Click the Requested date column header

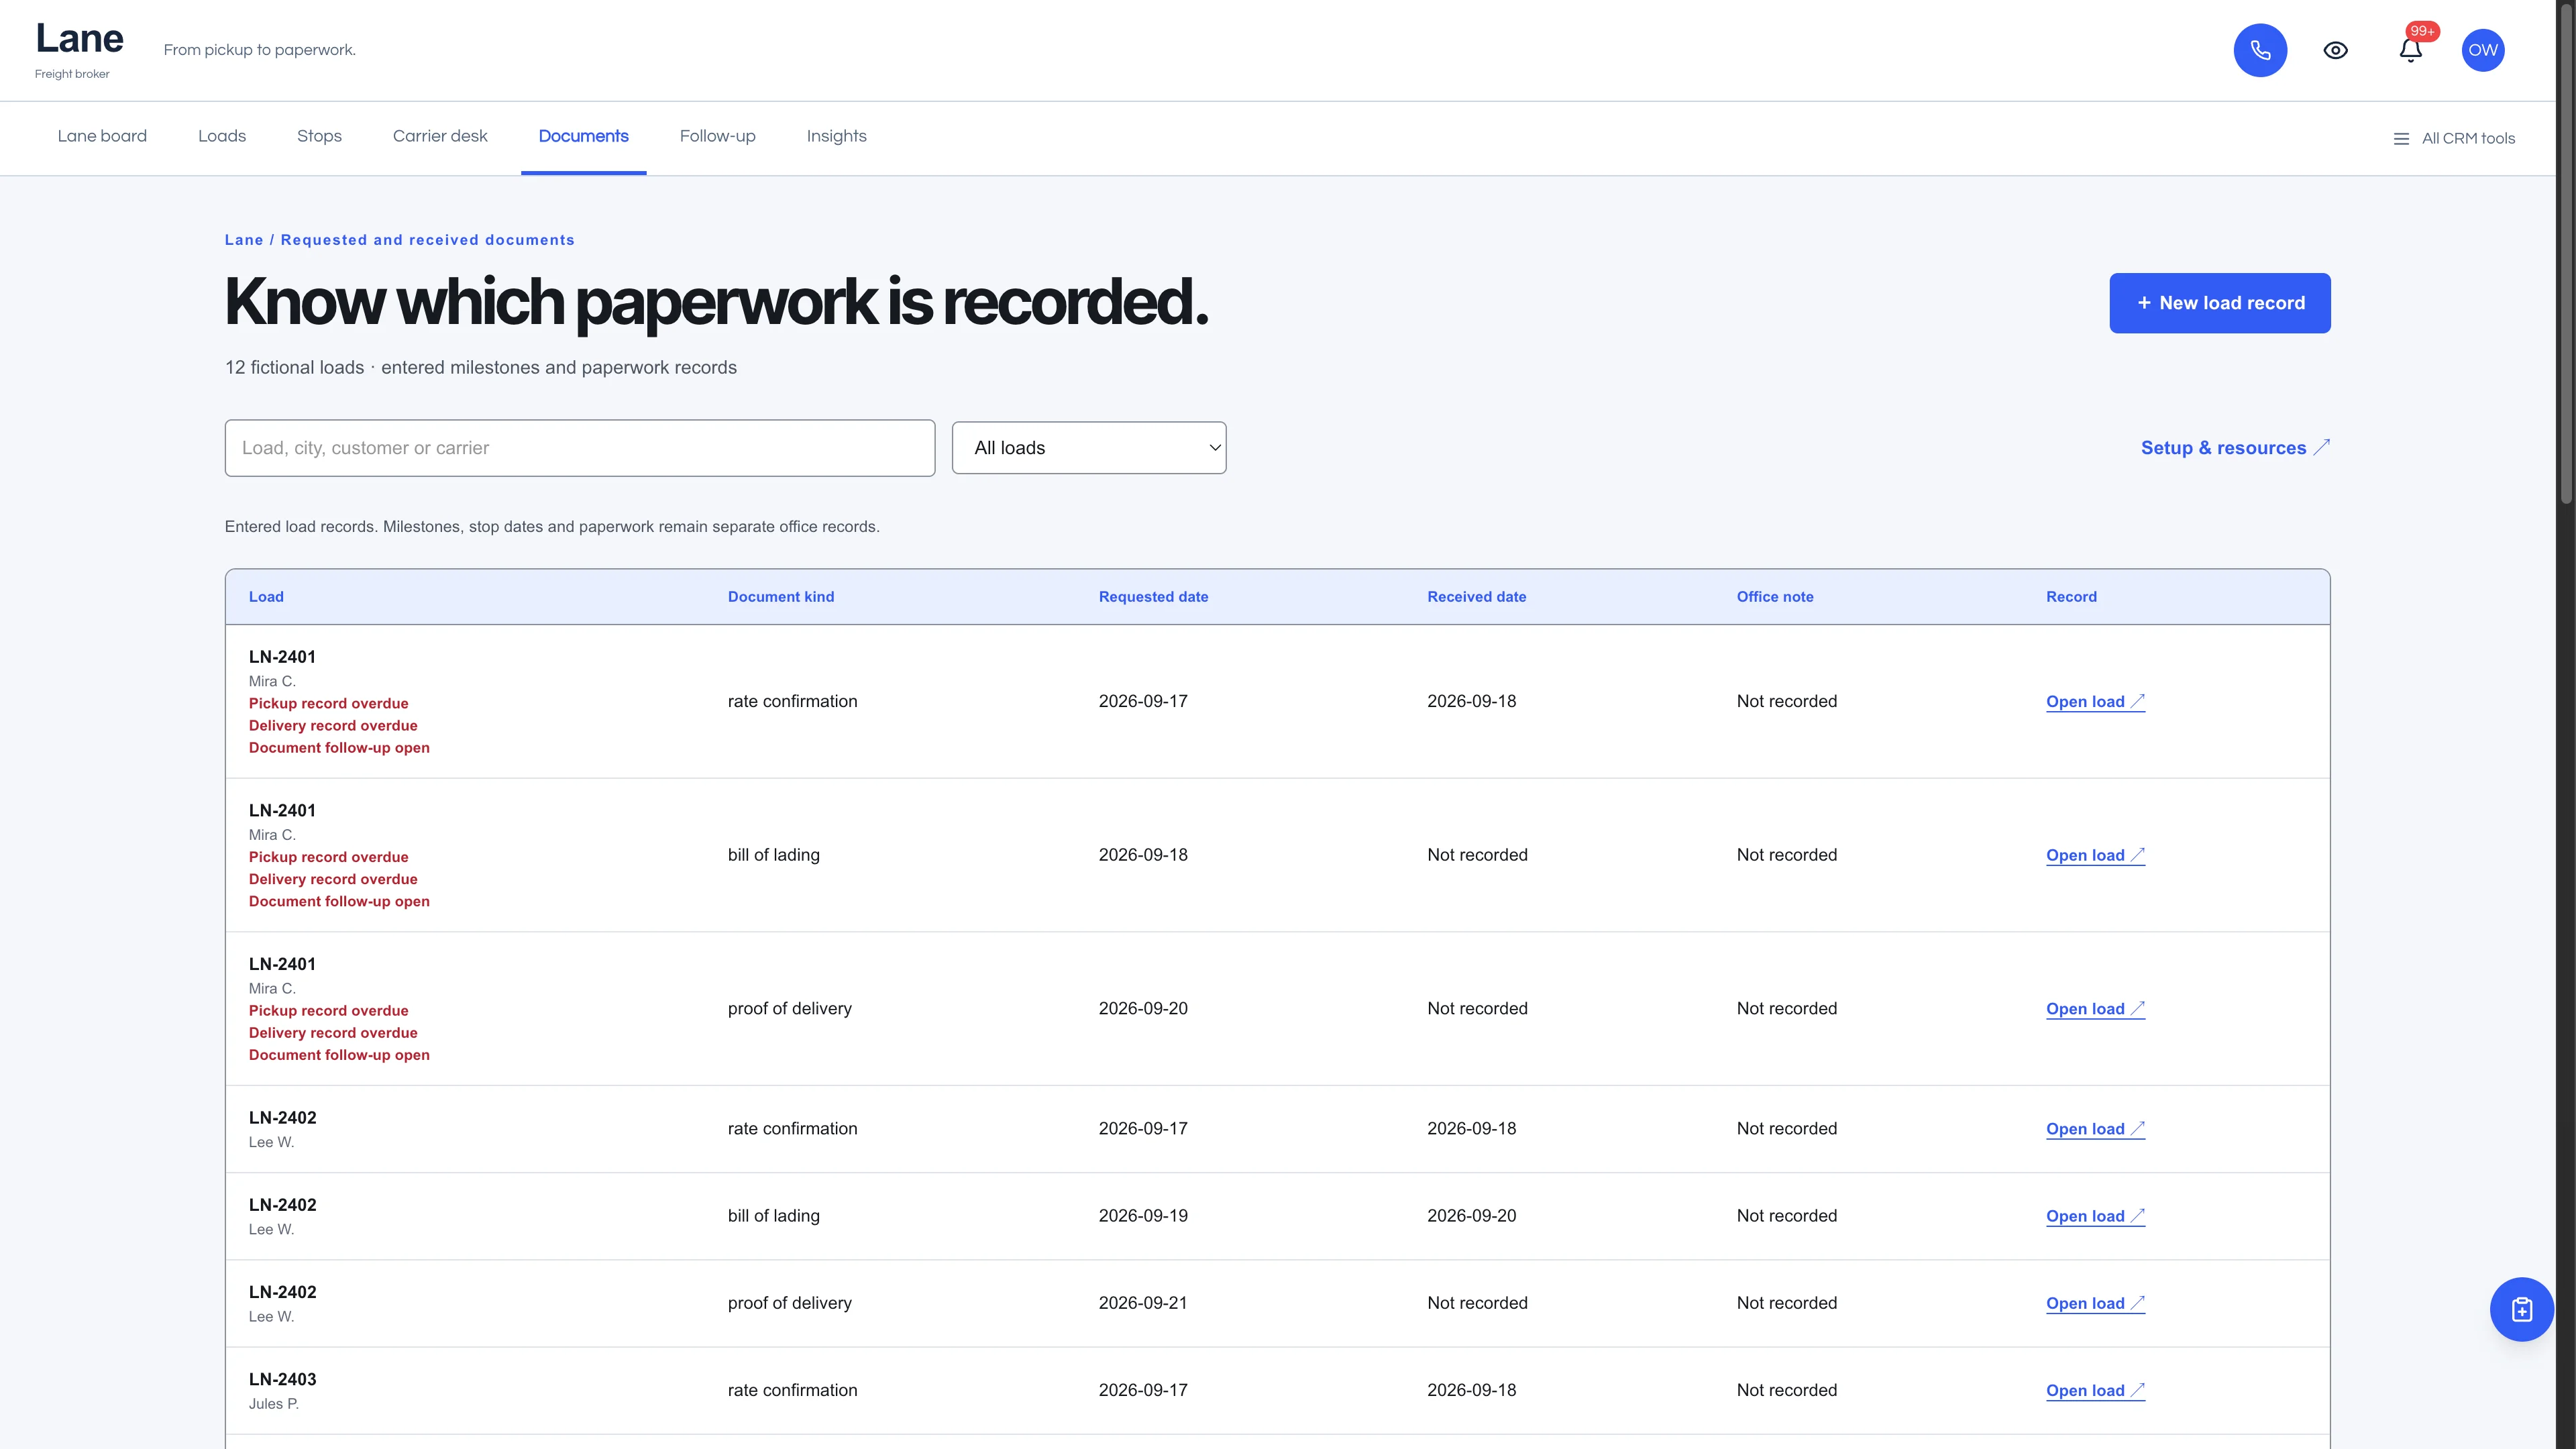(1153, 597)
